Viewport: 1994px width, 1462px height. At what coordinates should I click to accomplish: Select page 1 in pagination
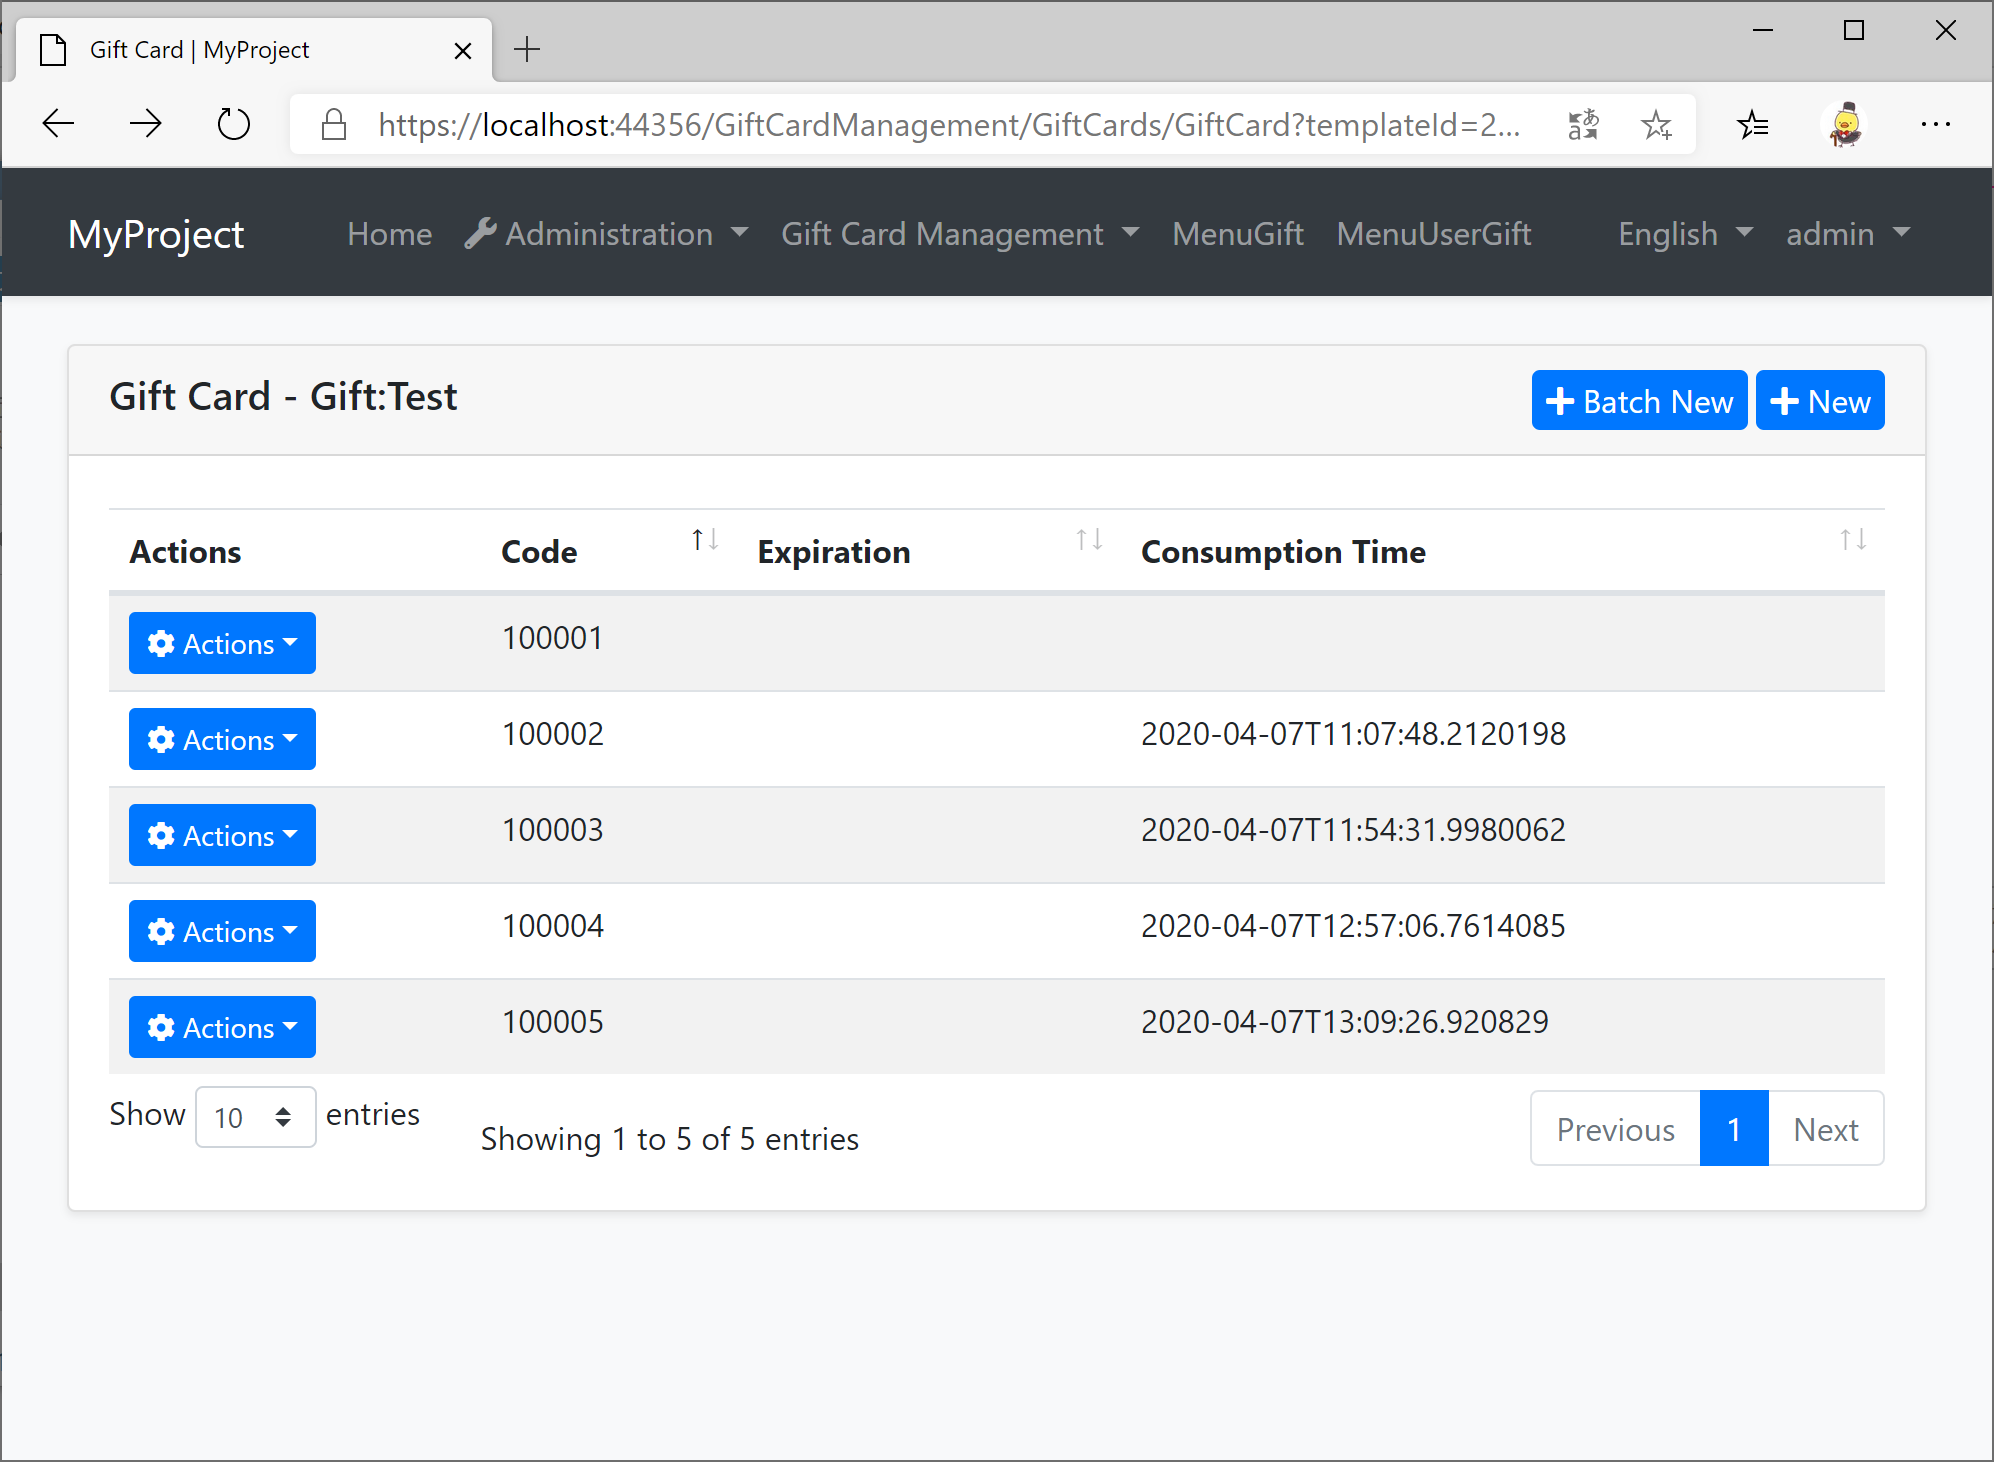click(1734, 1129)
